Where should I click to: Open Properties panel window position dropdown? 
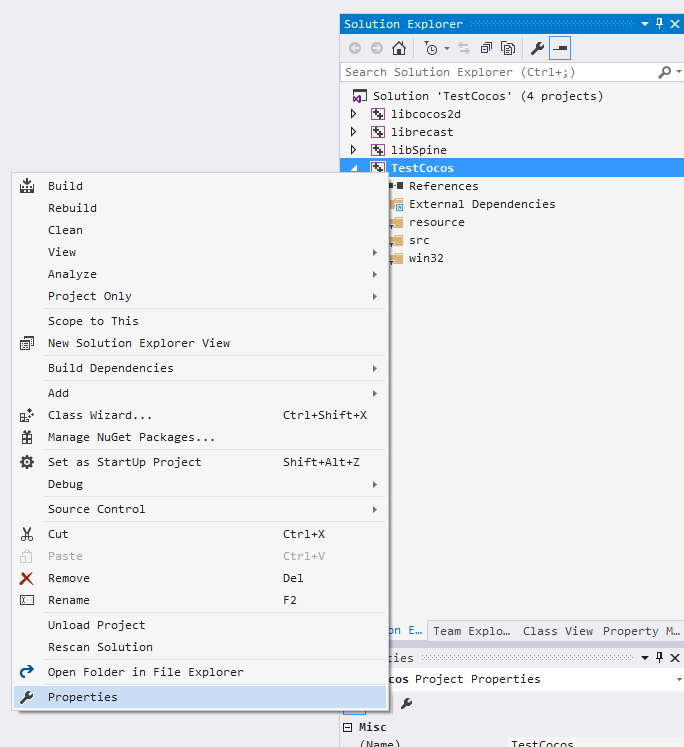(x=645, y=658)
